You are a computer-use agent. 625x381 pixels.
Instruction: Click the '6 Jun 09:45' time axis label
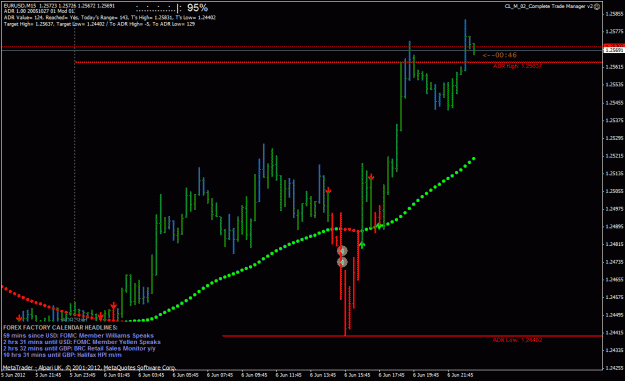(x=254, y=375)
